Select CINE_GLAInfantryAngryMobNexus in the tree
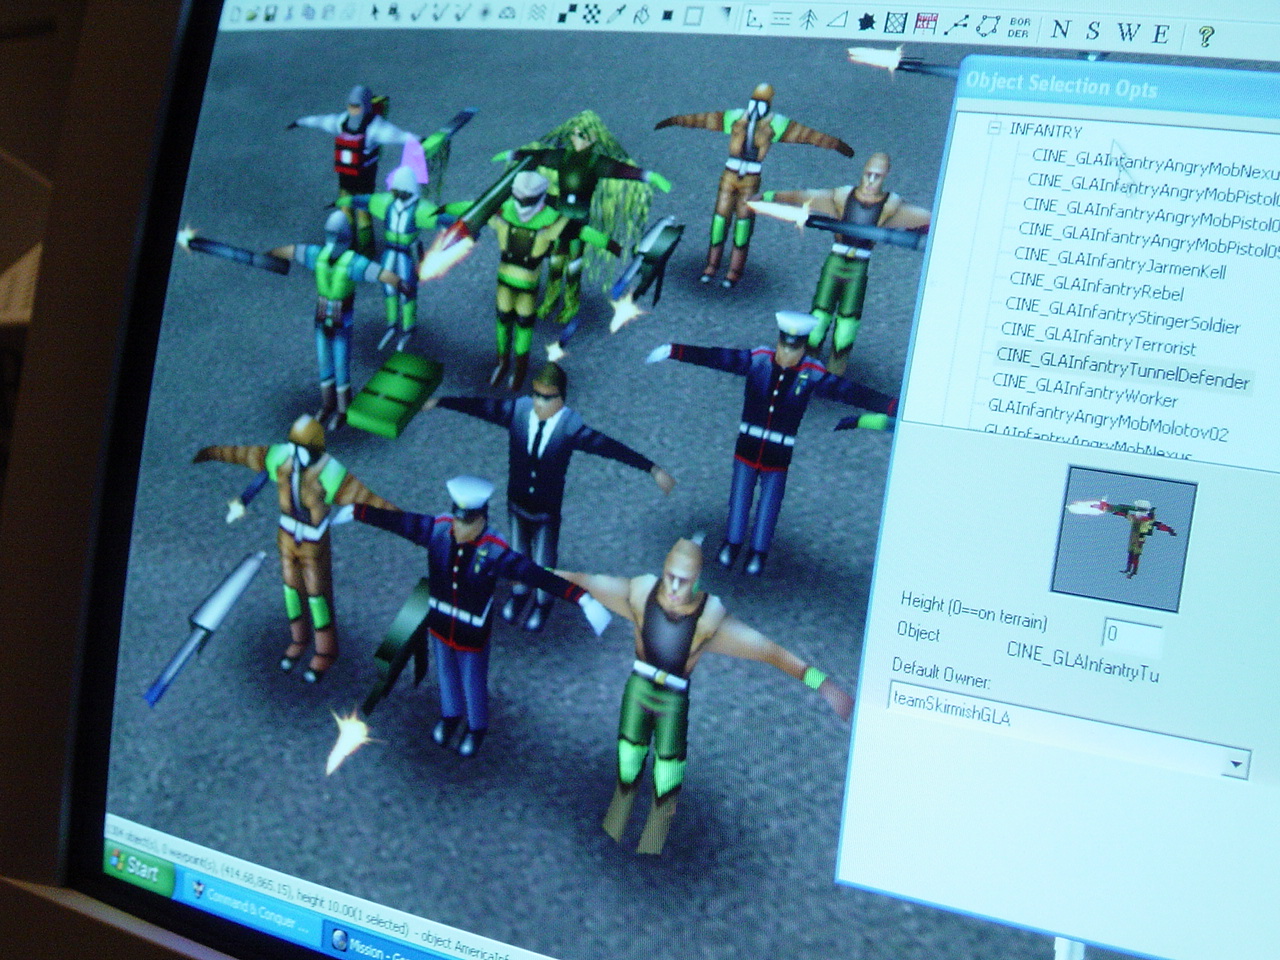Image resolution: width=1280 pixels, height=960 pixels. (x=1154, y=163)
